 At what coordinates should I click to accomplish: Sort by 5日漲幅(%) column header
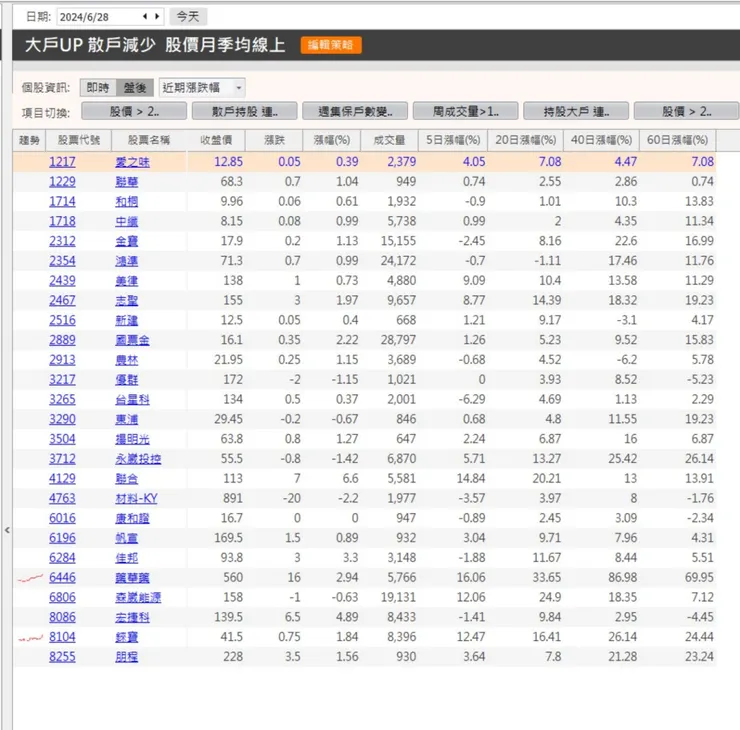tap(453, 140)
